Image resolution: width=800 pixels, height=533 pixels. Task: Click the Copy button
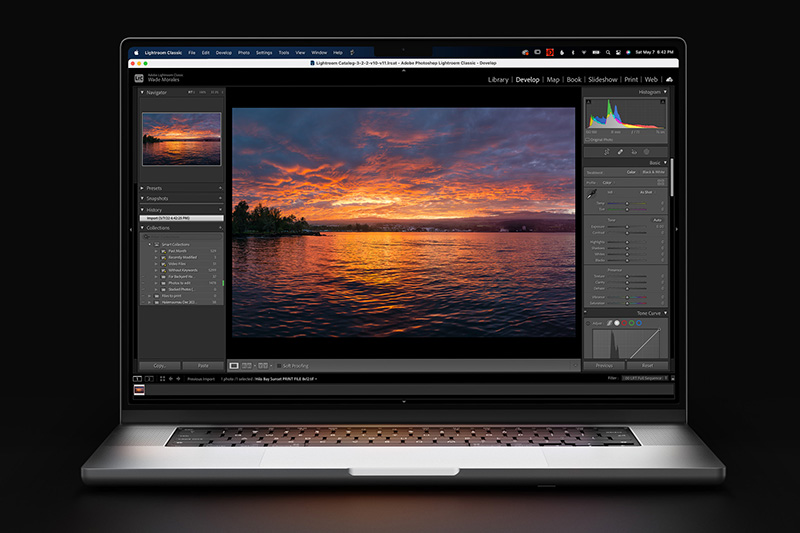tap(160, 366)
